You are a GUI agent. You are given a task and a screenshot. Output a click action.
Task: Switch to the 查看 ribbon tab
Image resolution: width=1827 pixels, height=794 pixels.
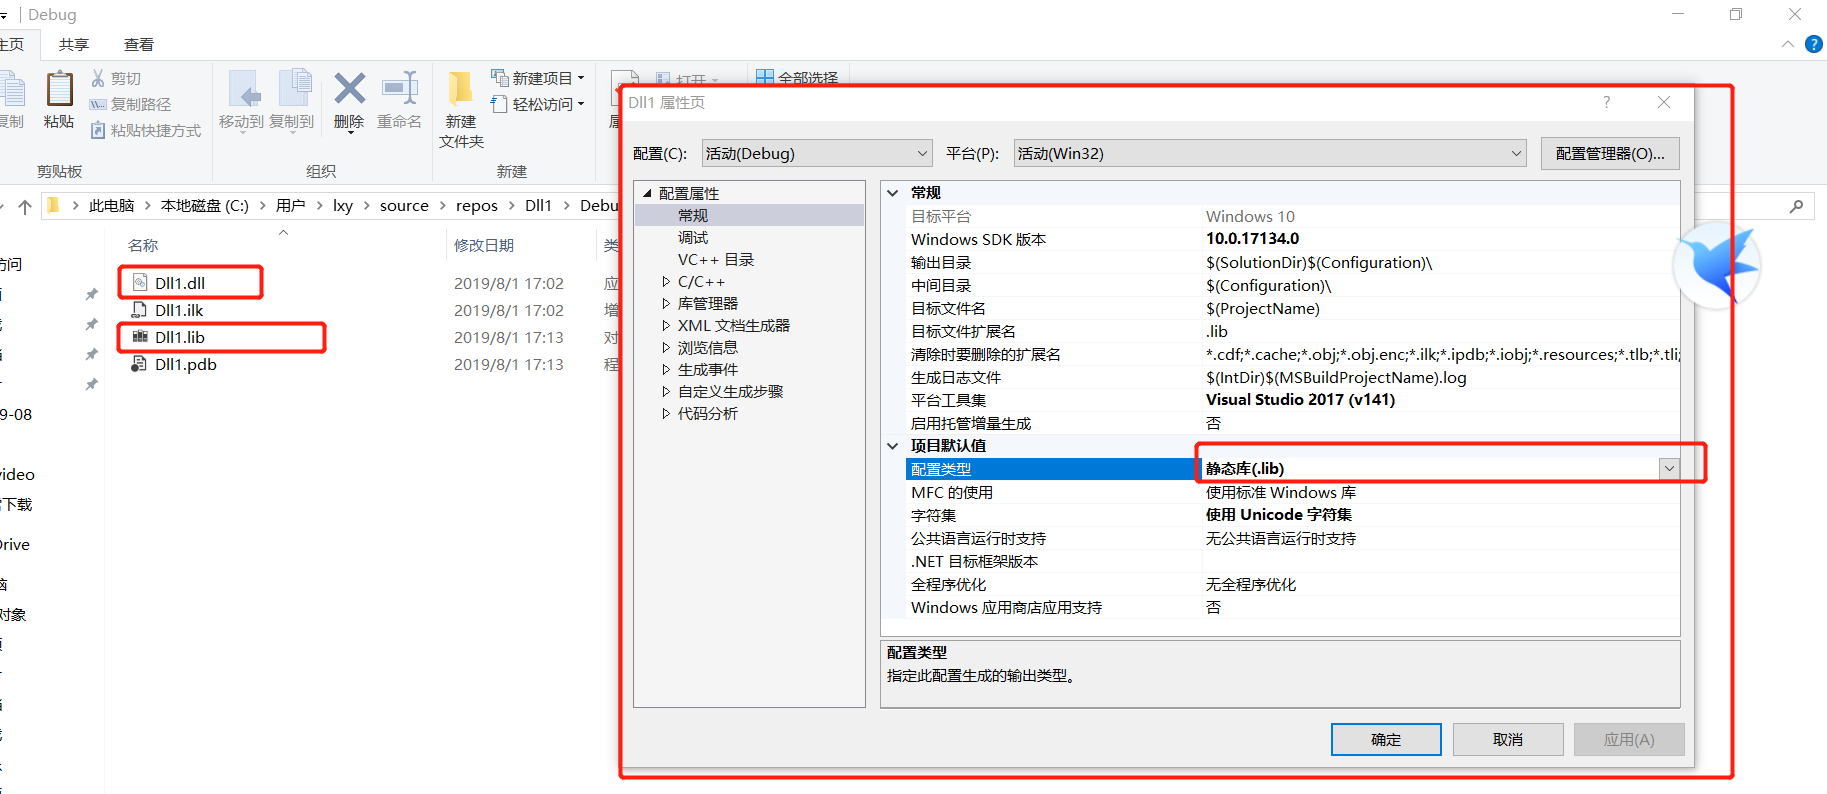point(139,45)
